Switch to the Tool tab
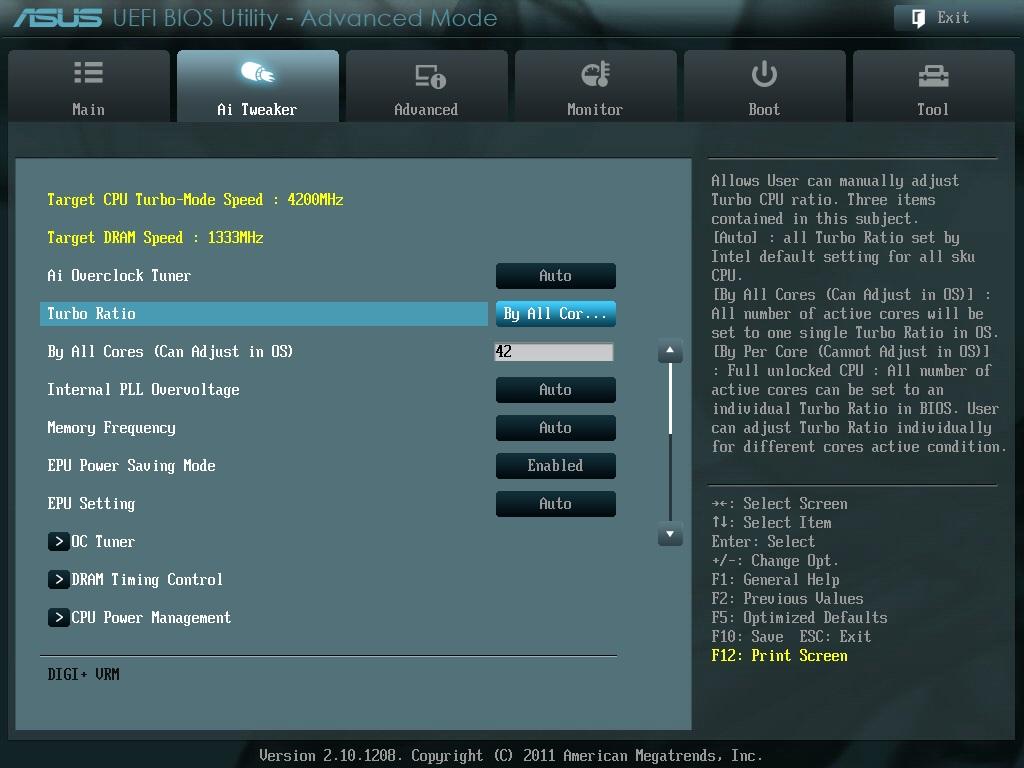Screen dimensions: 1024x768 933,86
